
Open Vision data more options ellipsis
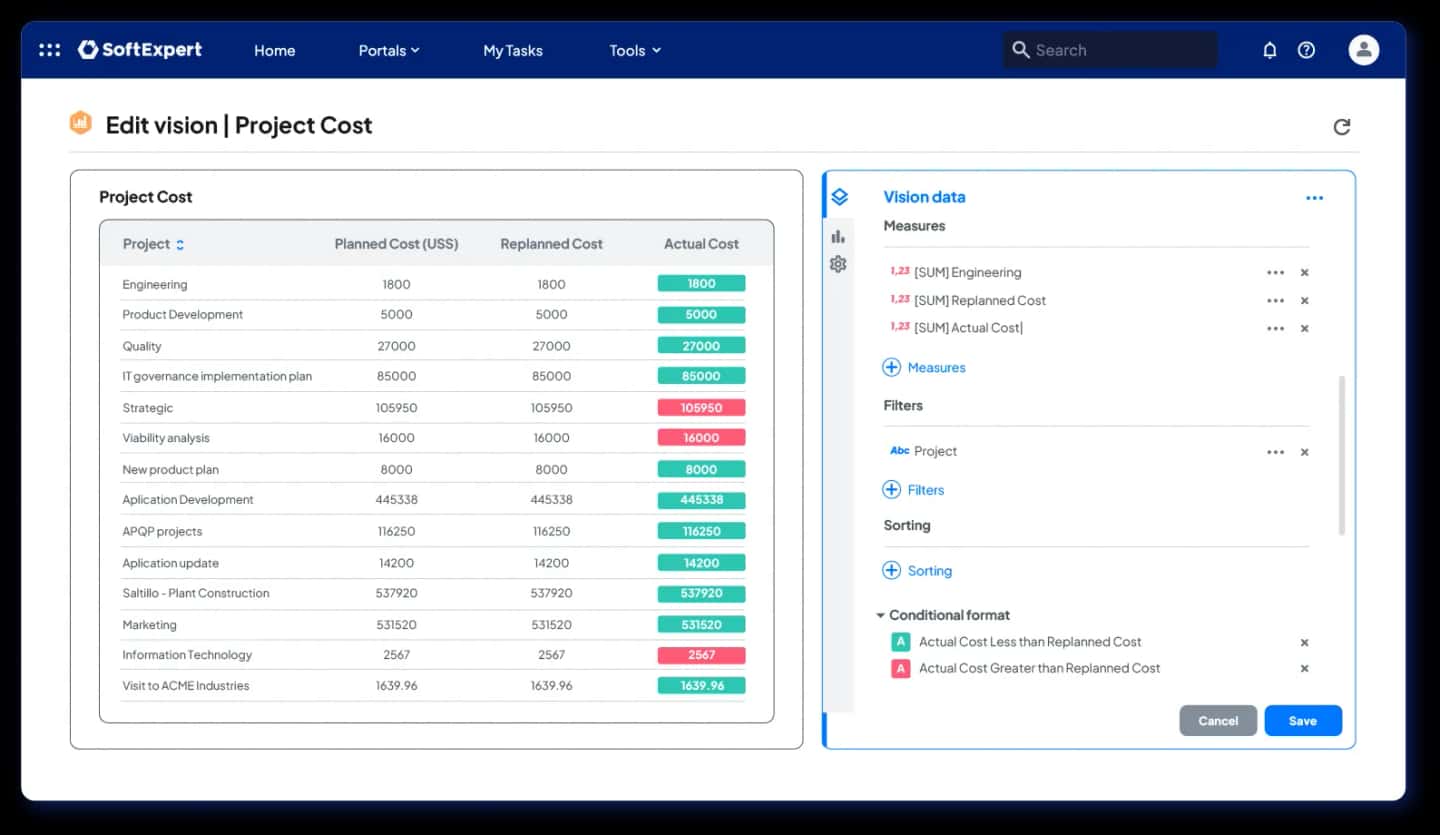[1314, 198]
